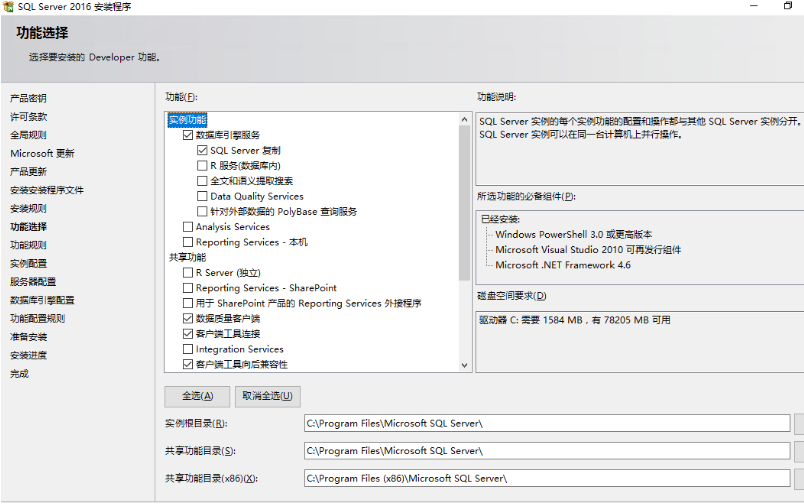Browse button beside 共享功能目录(S) field

(x=799, y=451)
